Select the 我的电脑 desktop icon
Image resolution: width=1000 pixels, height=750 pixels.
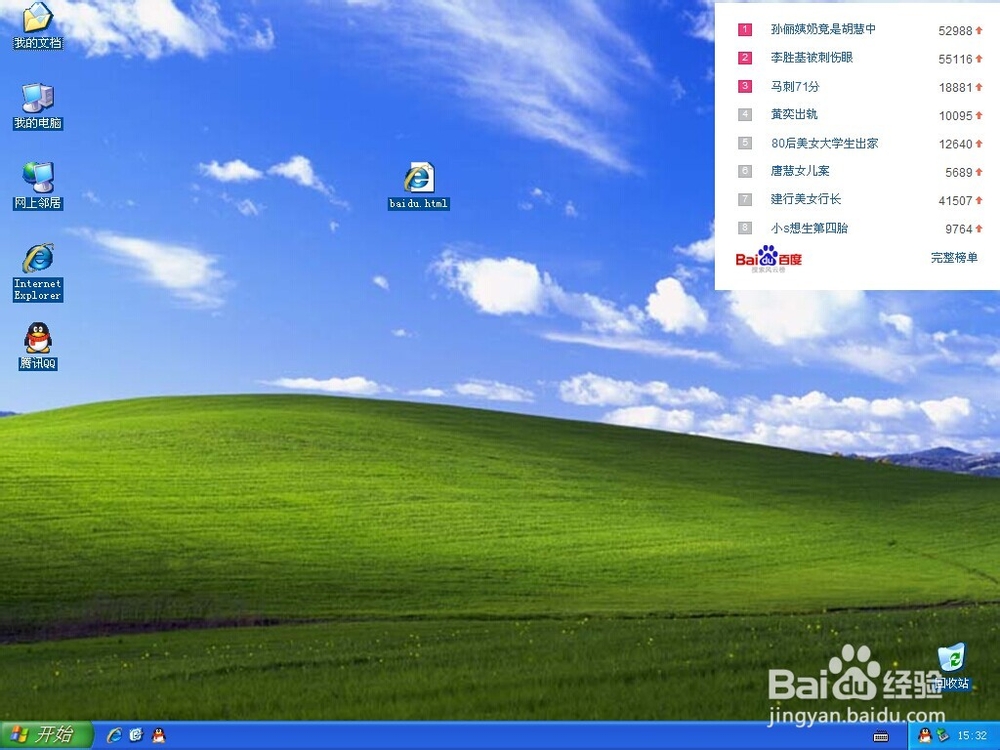coord(38,106)
